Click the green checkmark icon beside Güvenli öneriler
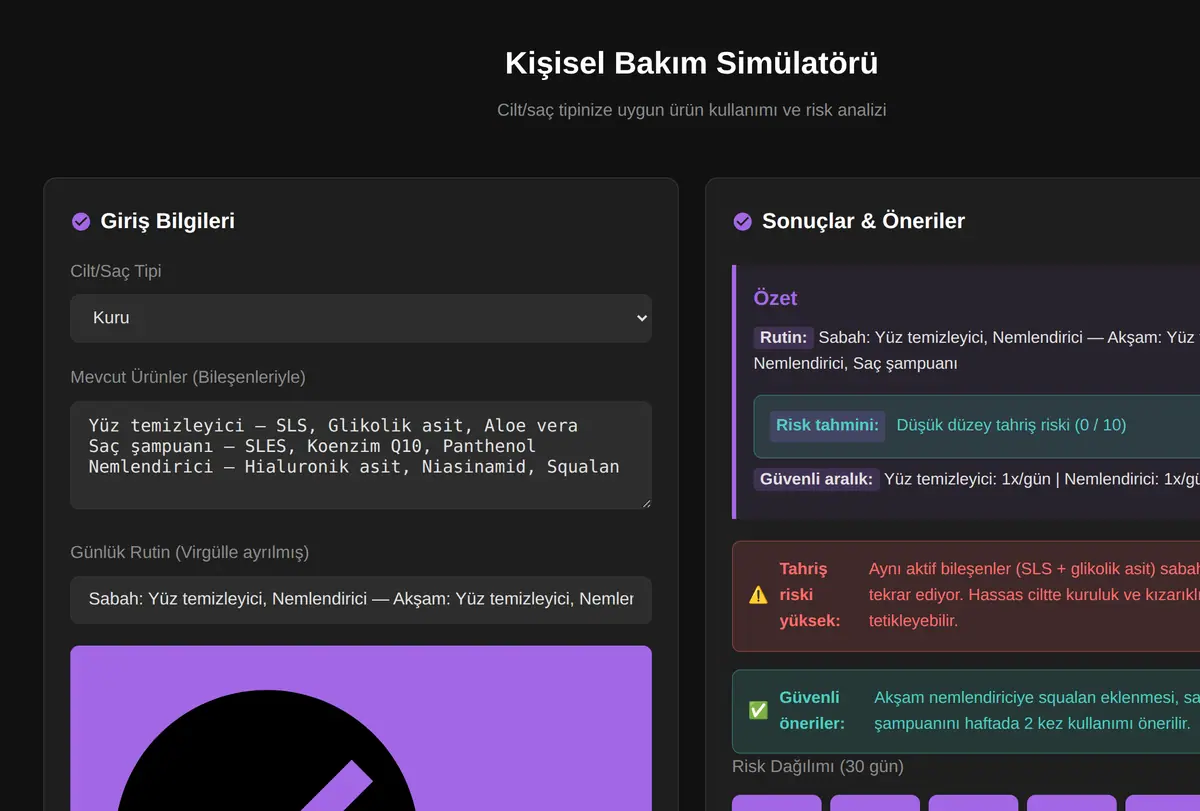This screenshot has width=1200, height=811. tap(758, 710)
